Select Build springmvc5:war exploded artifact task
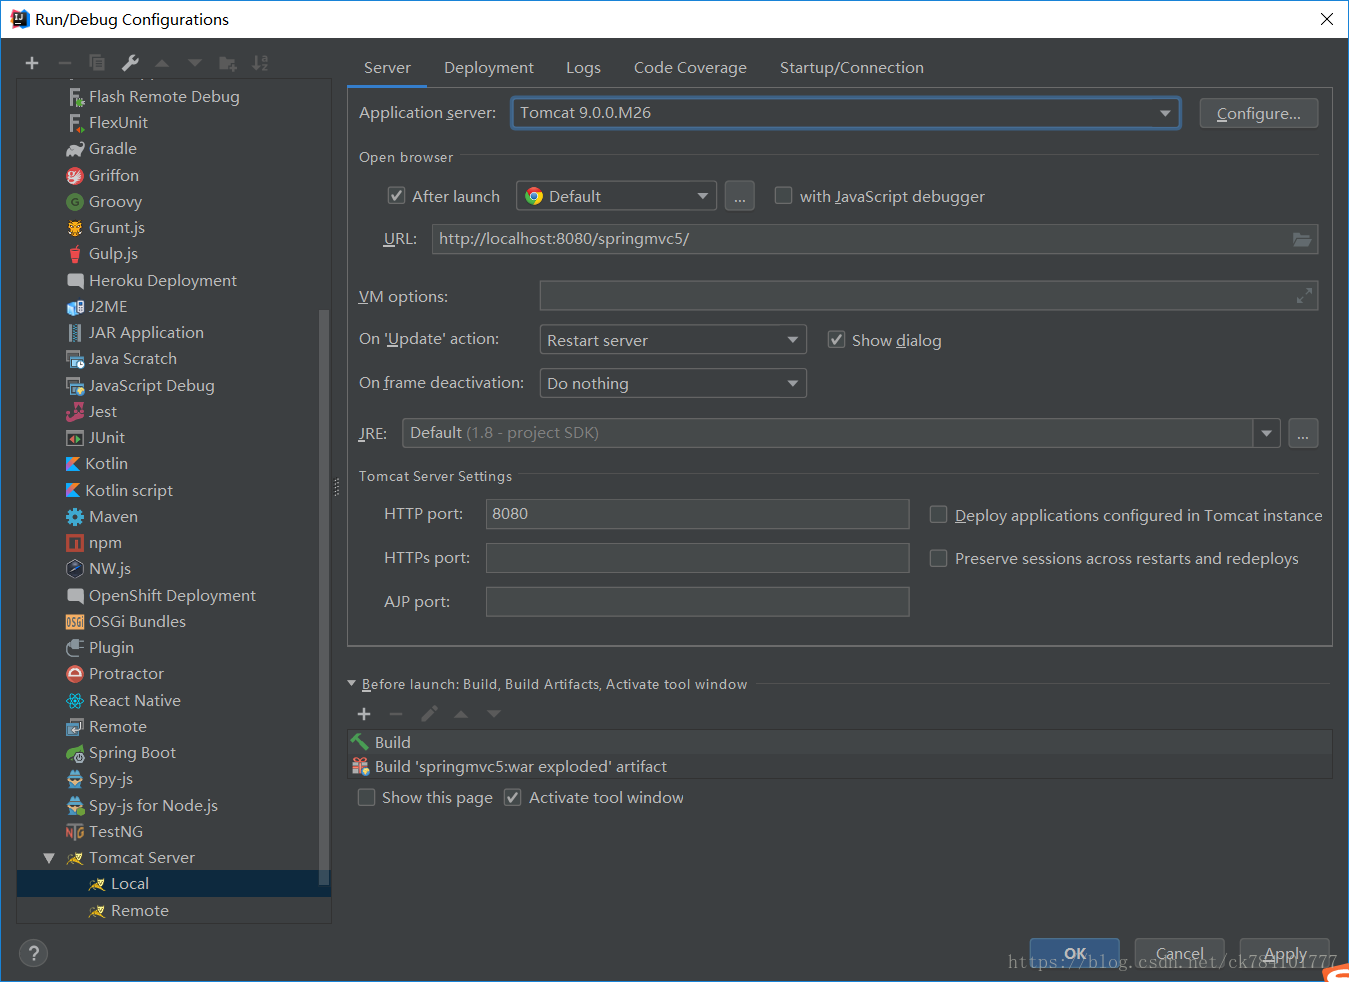The height and width of the screenshot is (982, 1349). coord(840,766)
